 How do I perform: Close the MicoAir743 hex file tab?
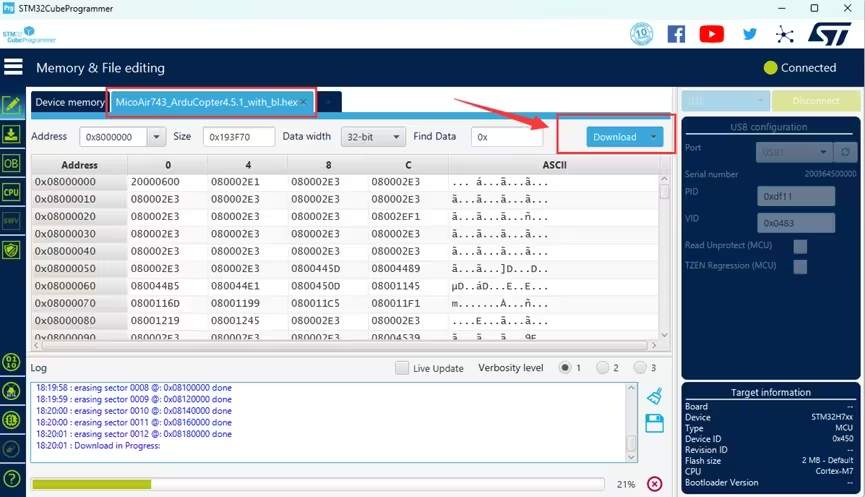[x=303, y=103]
